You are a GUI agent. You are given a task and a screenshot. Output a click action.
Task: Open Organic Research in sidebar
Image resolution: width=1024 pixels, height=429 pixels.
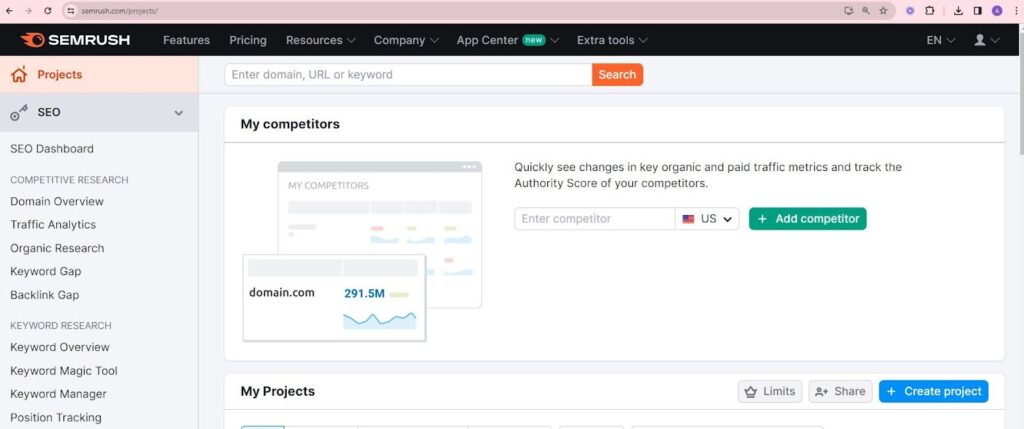[57, 248]
